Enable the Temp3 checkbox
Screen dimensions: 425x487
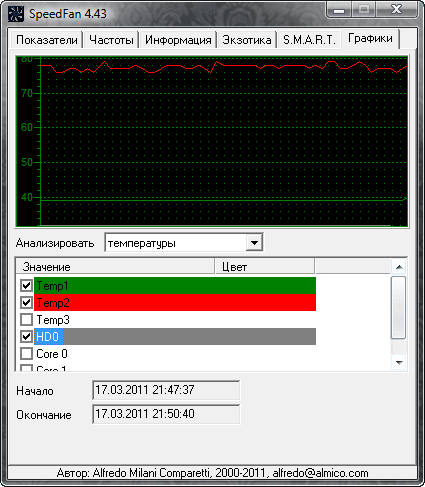[26, 320]
